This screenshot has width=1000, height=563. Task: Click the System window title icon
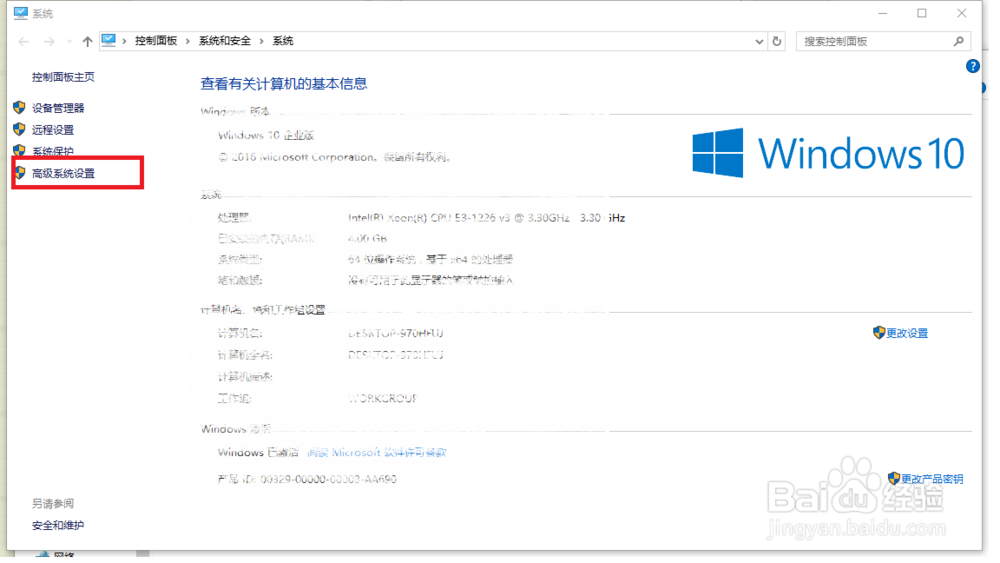point(21,13)
